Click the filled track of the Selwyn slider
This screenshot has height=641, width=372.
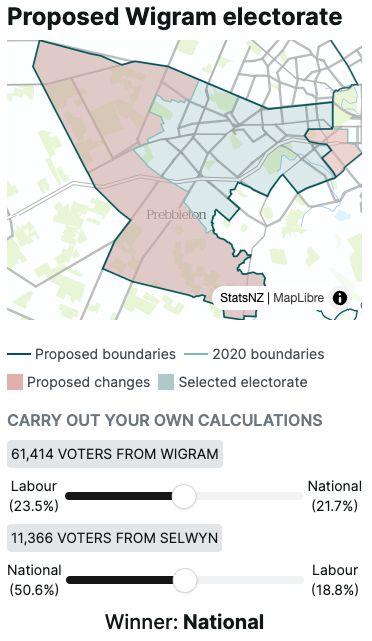click(x=120, y=580)
